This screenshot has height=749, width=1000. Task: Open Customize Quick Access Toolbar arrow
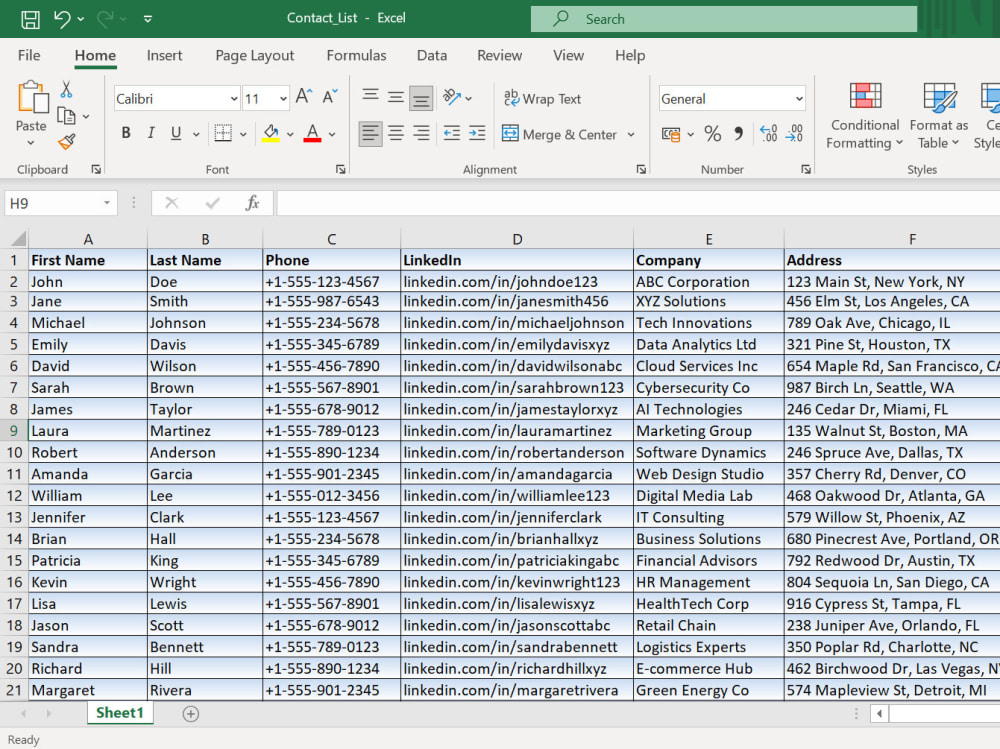[147, 19]
